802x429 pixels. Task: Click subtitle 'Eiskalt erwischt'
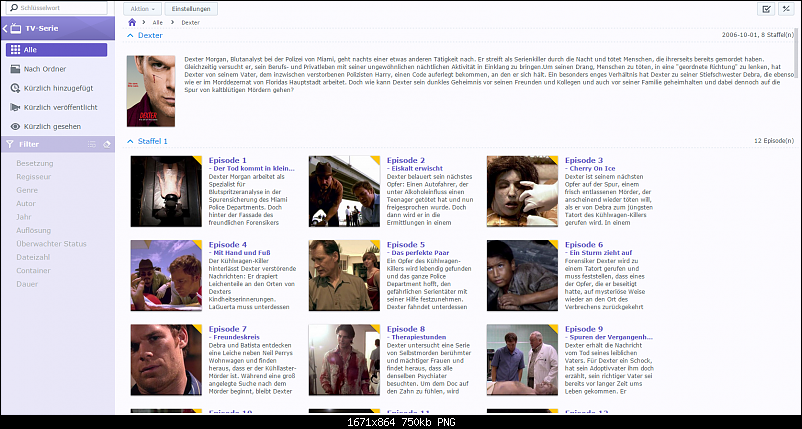(x=417, y=168)
